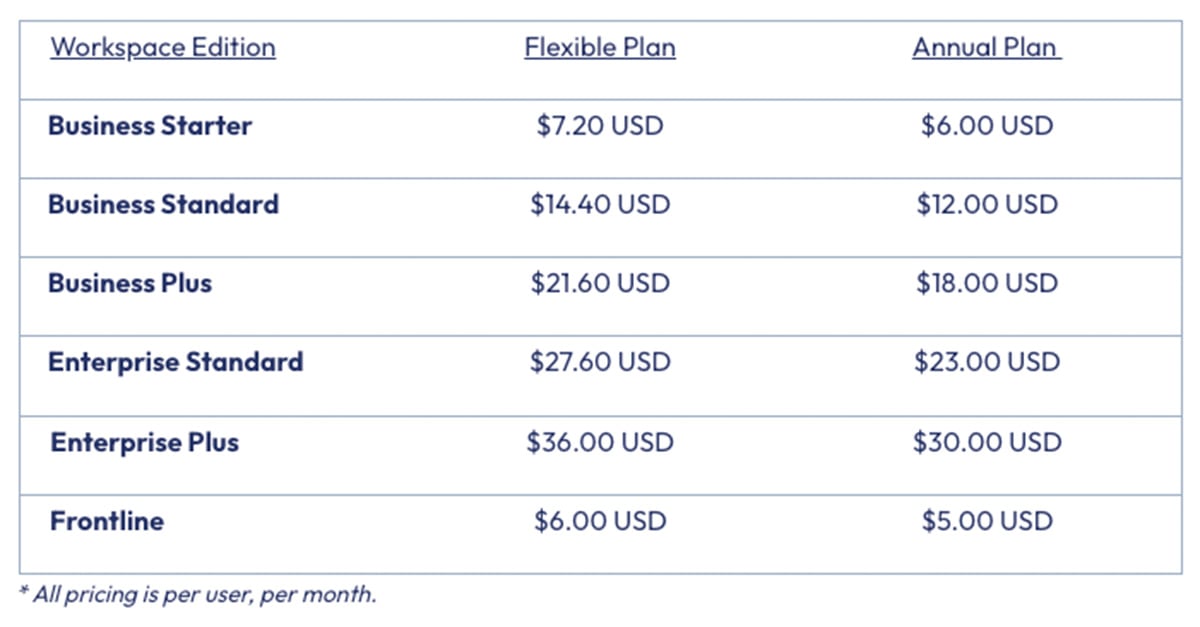Image resolution: width=1200 pixels, height=627 pixels.
Task: Select the Business Standard edition name
Action: [163, 205]
